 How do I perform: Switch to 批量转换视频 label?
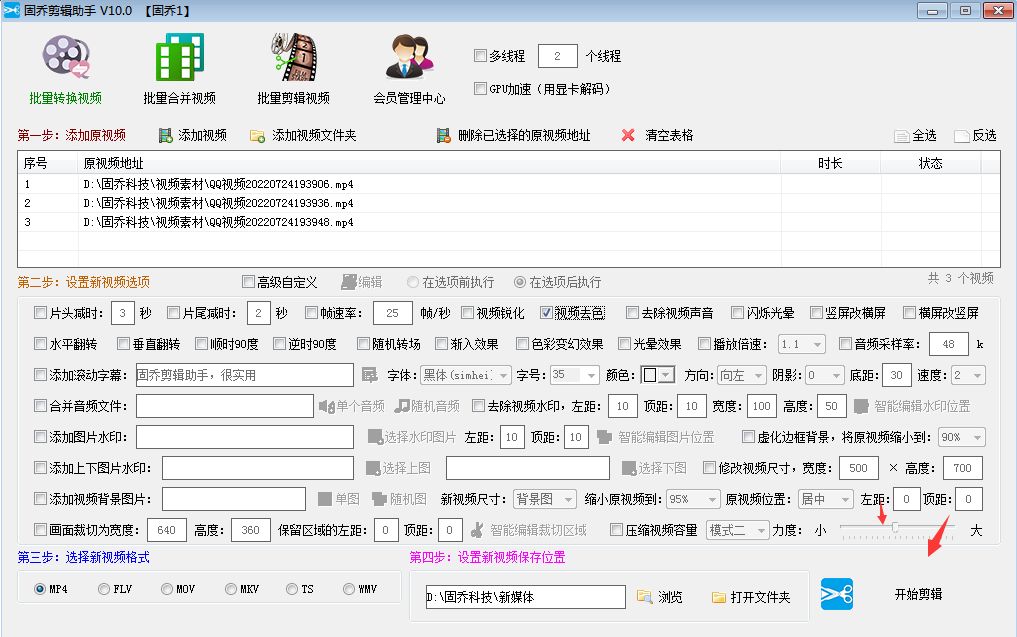point(66,99)
